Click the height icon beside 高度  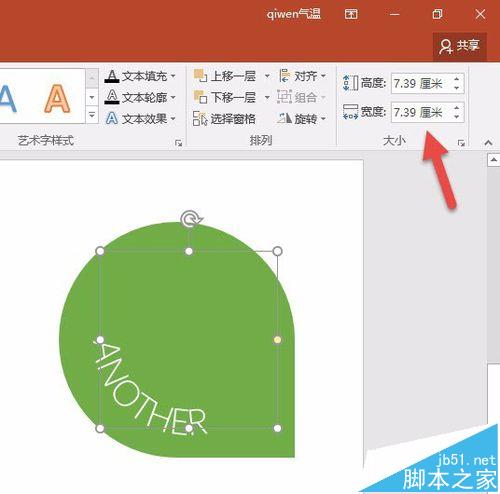pos(350,83)
